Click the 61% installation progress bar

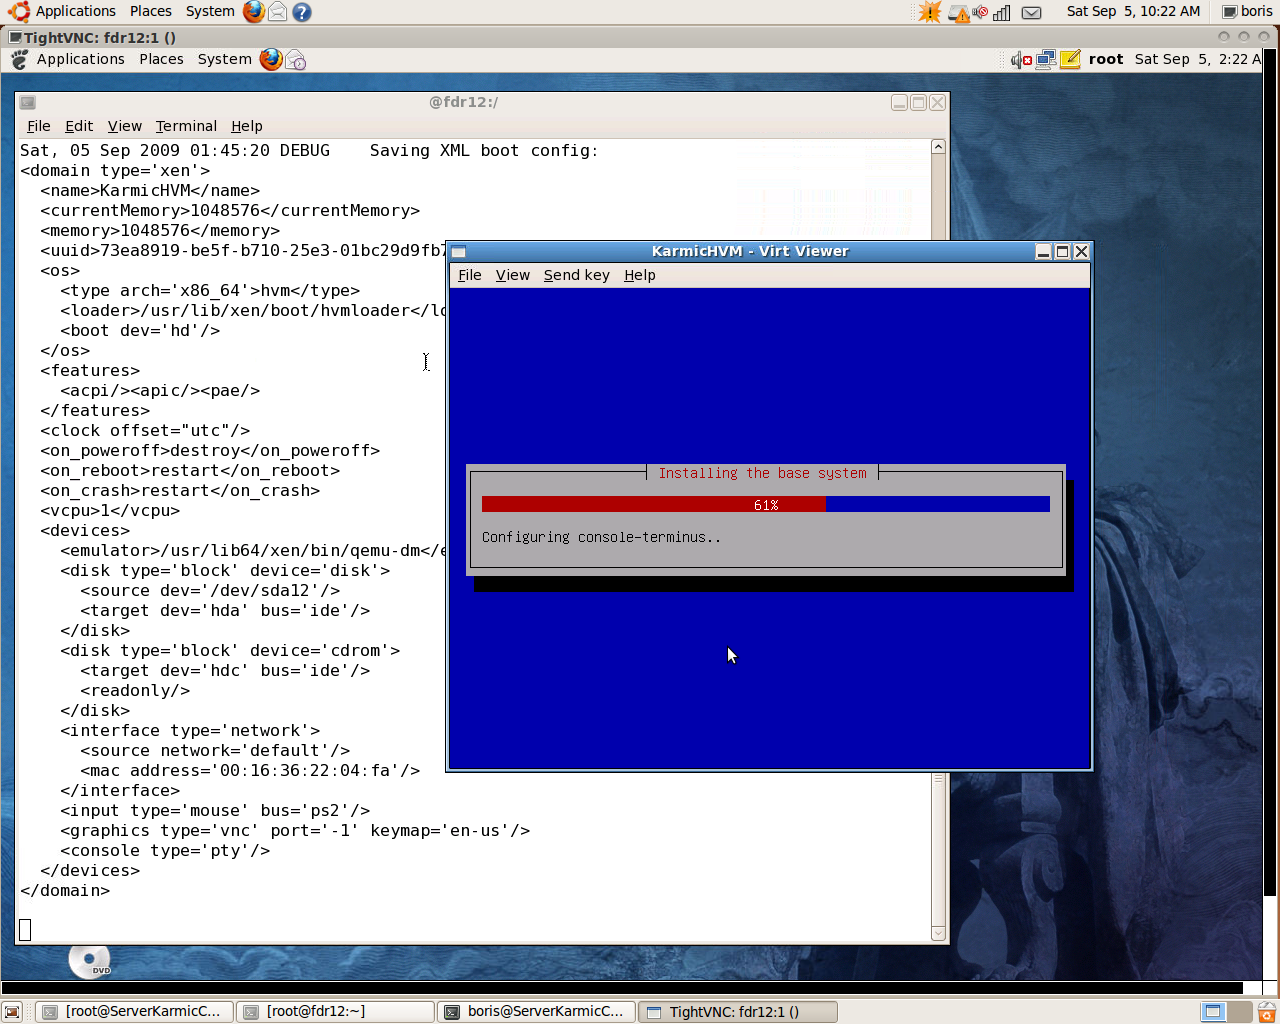pyautogui.click(x=766, y=505)
